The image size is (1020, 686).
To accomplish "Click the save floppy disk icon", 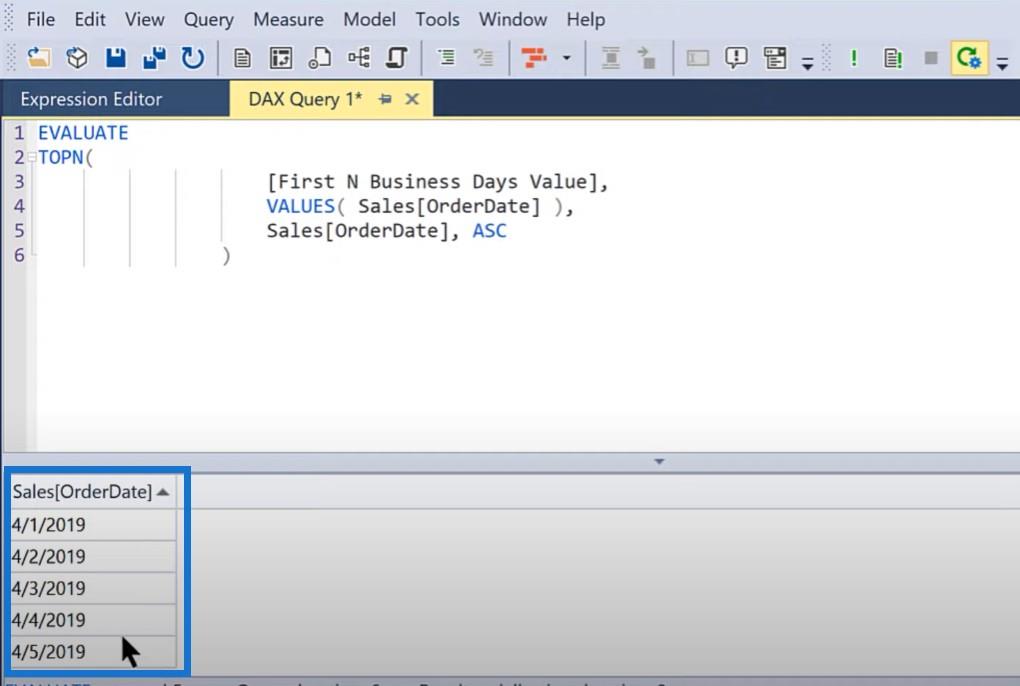I will click(116, 58).
